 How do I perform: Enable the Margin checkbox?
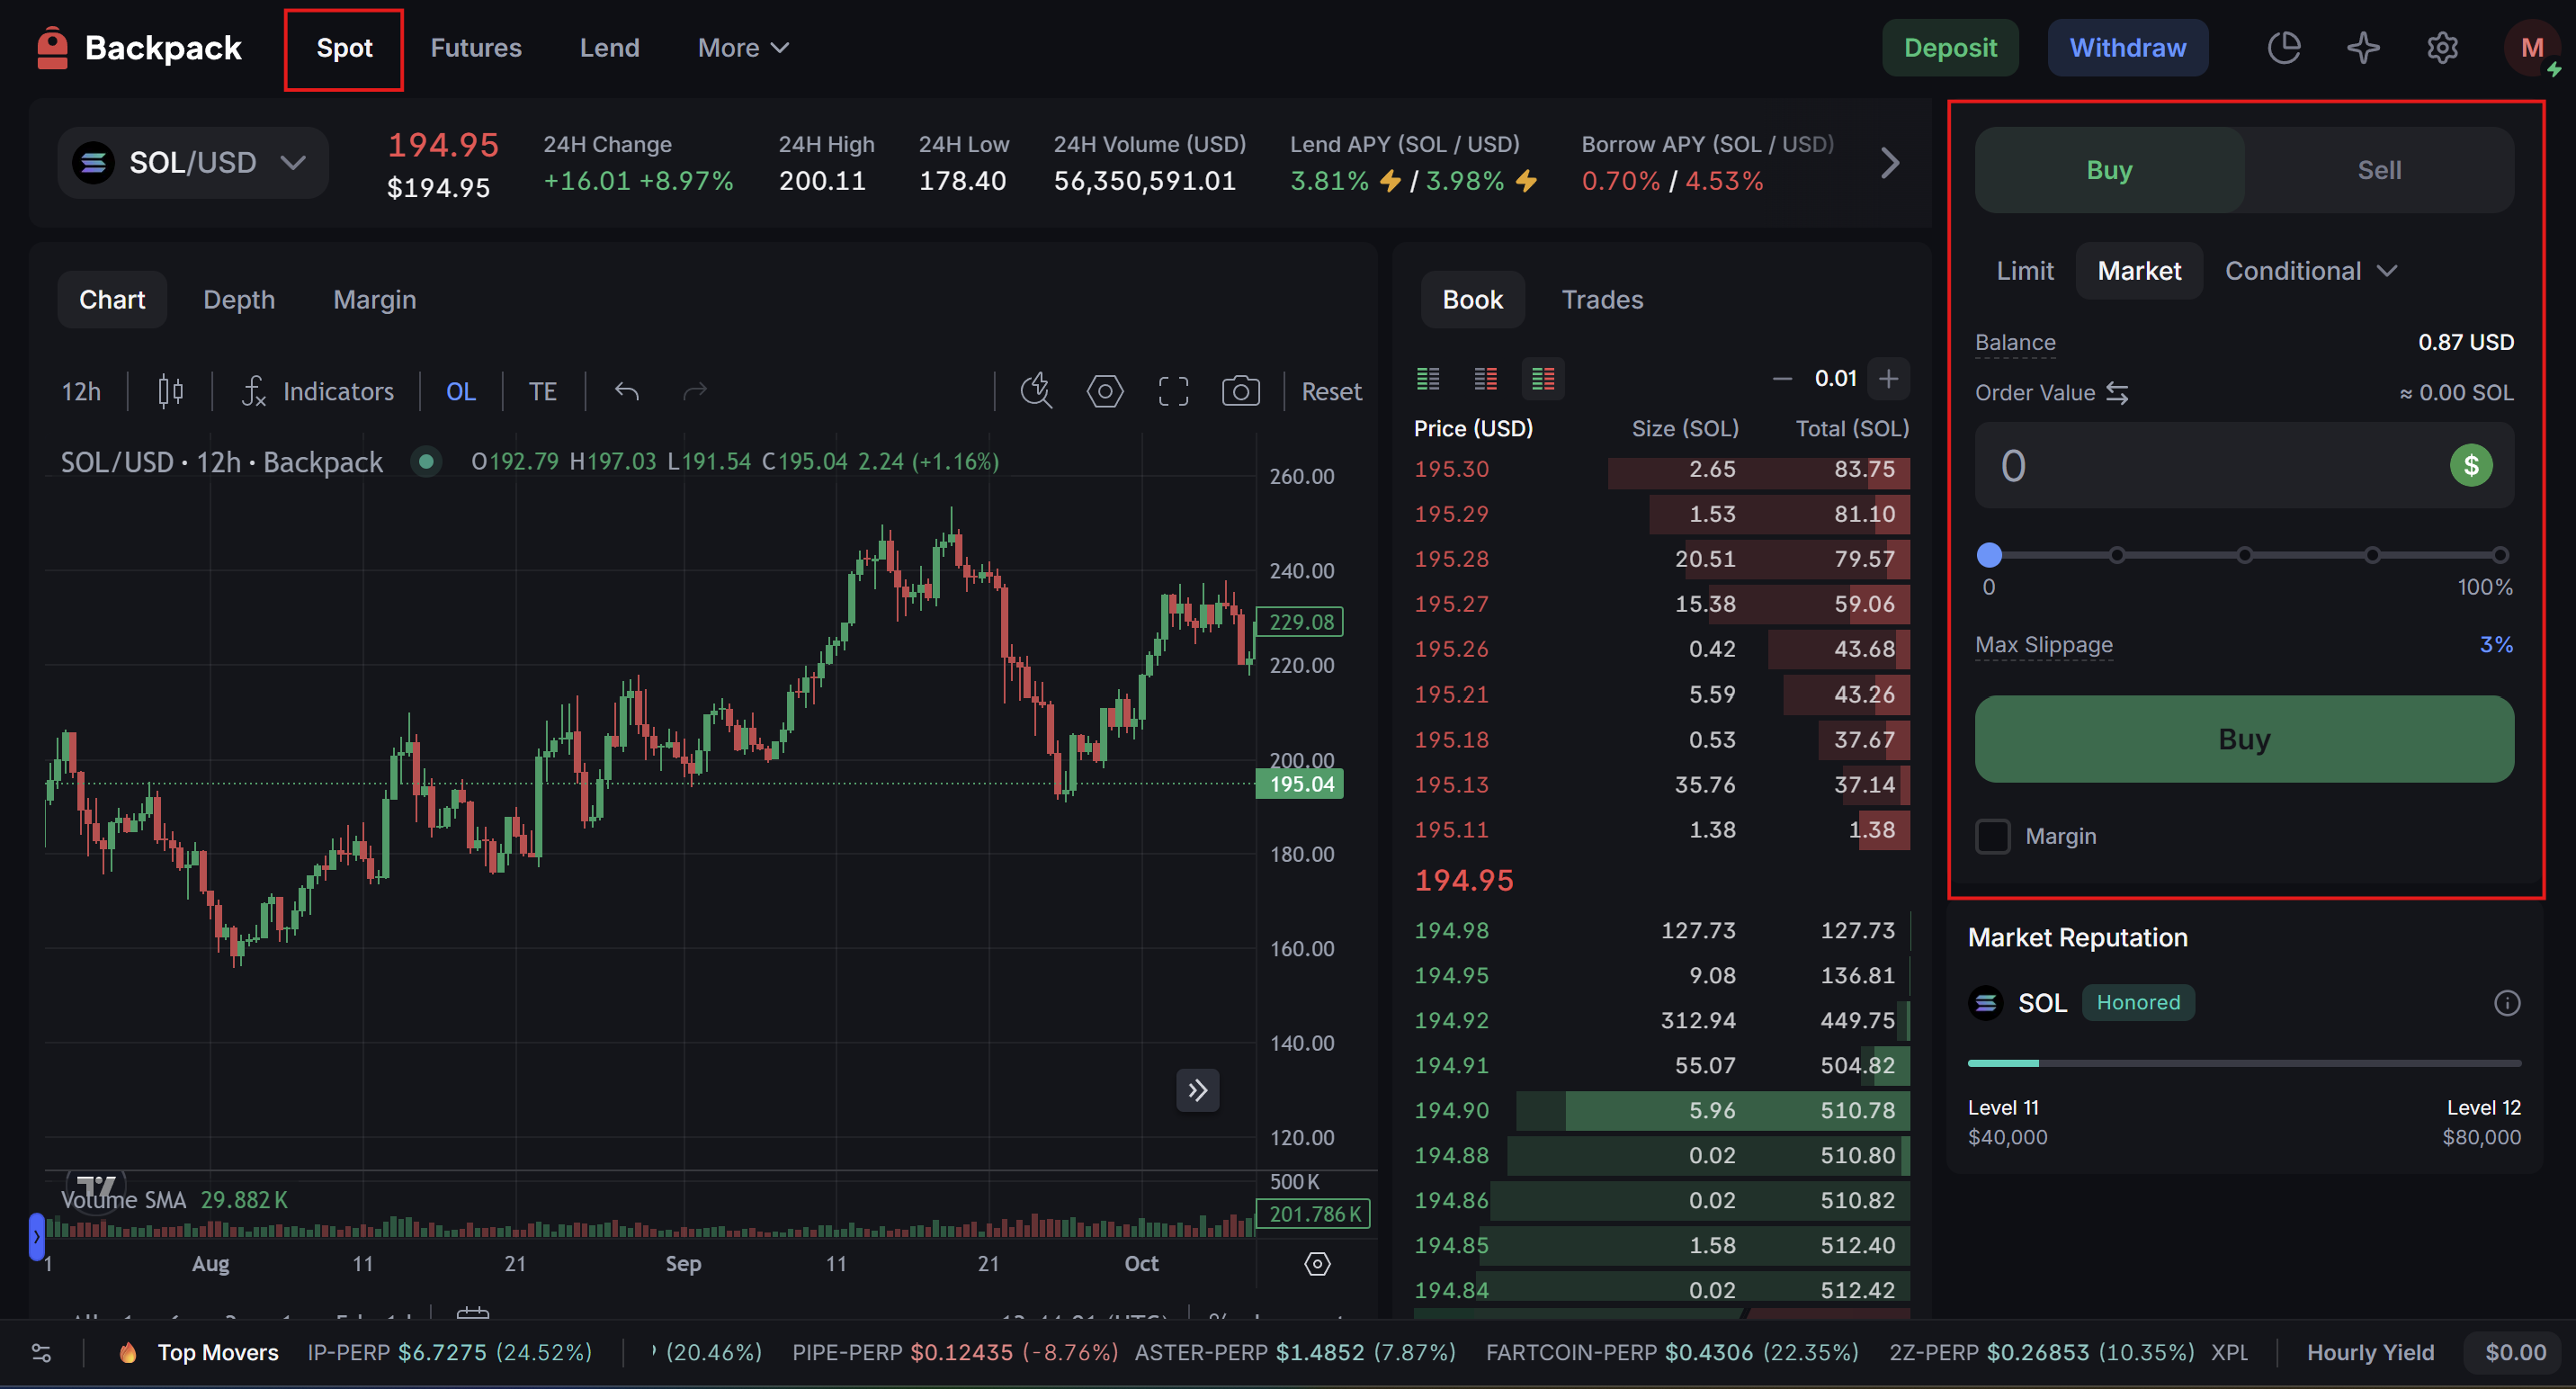[1992, 836]
